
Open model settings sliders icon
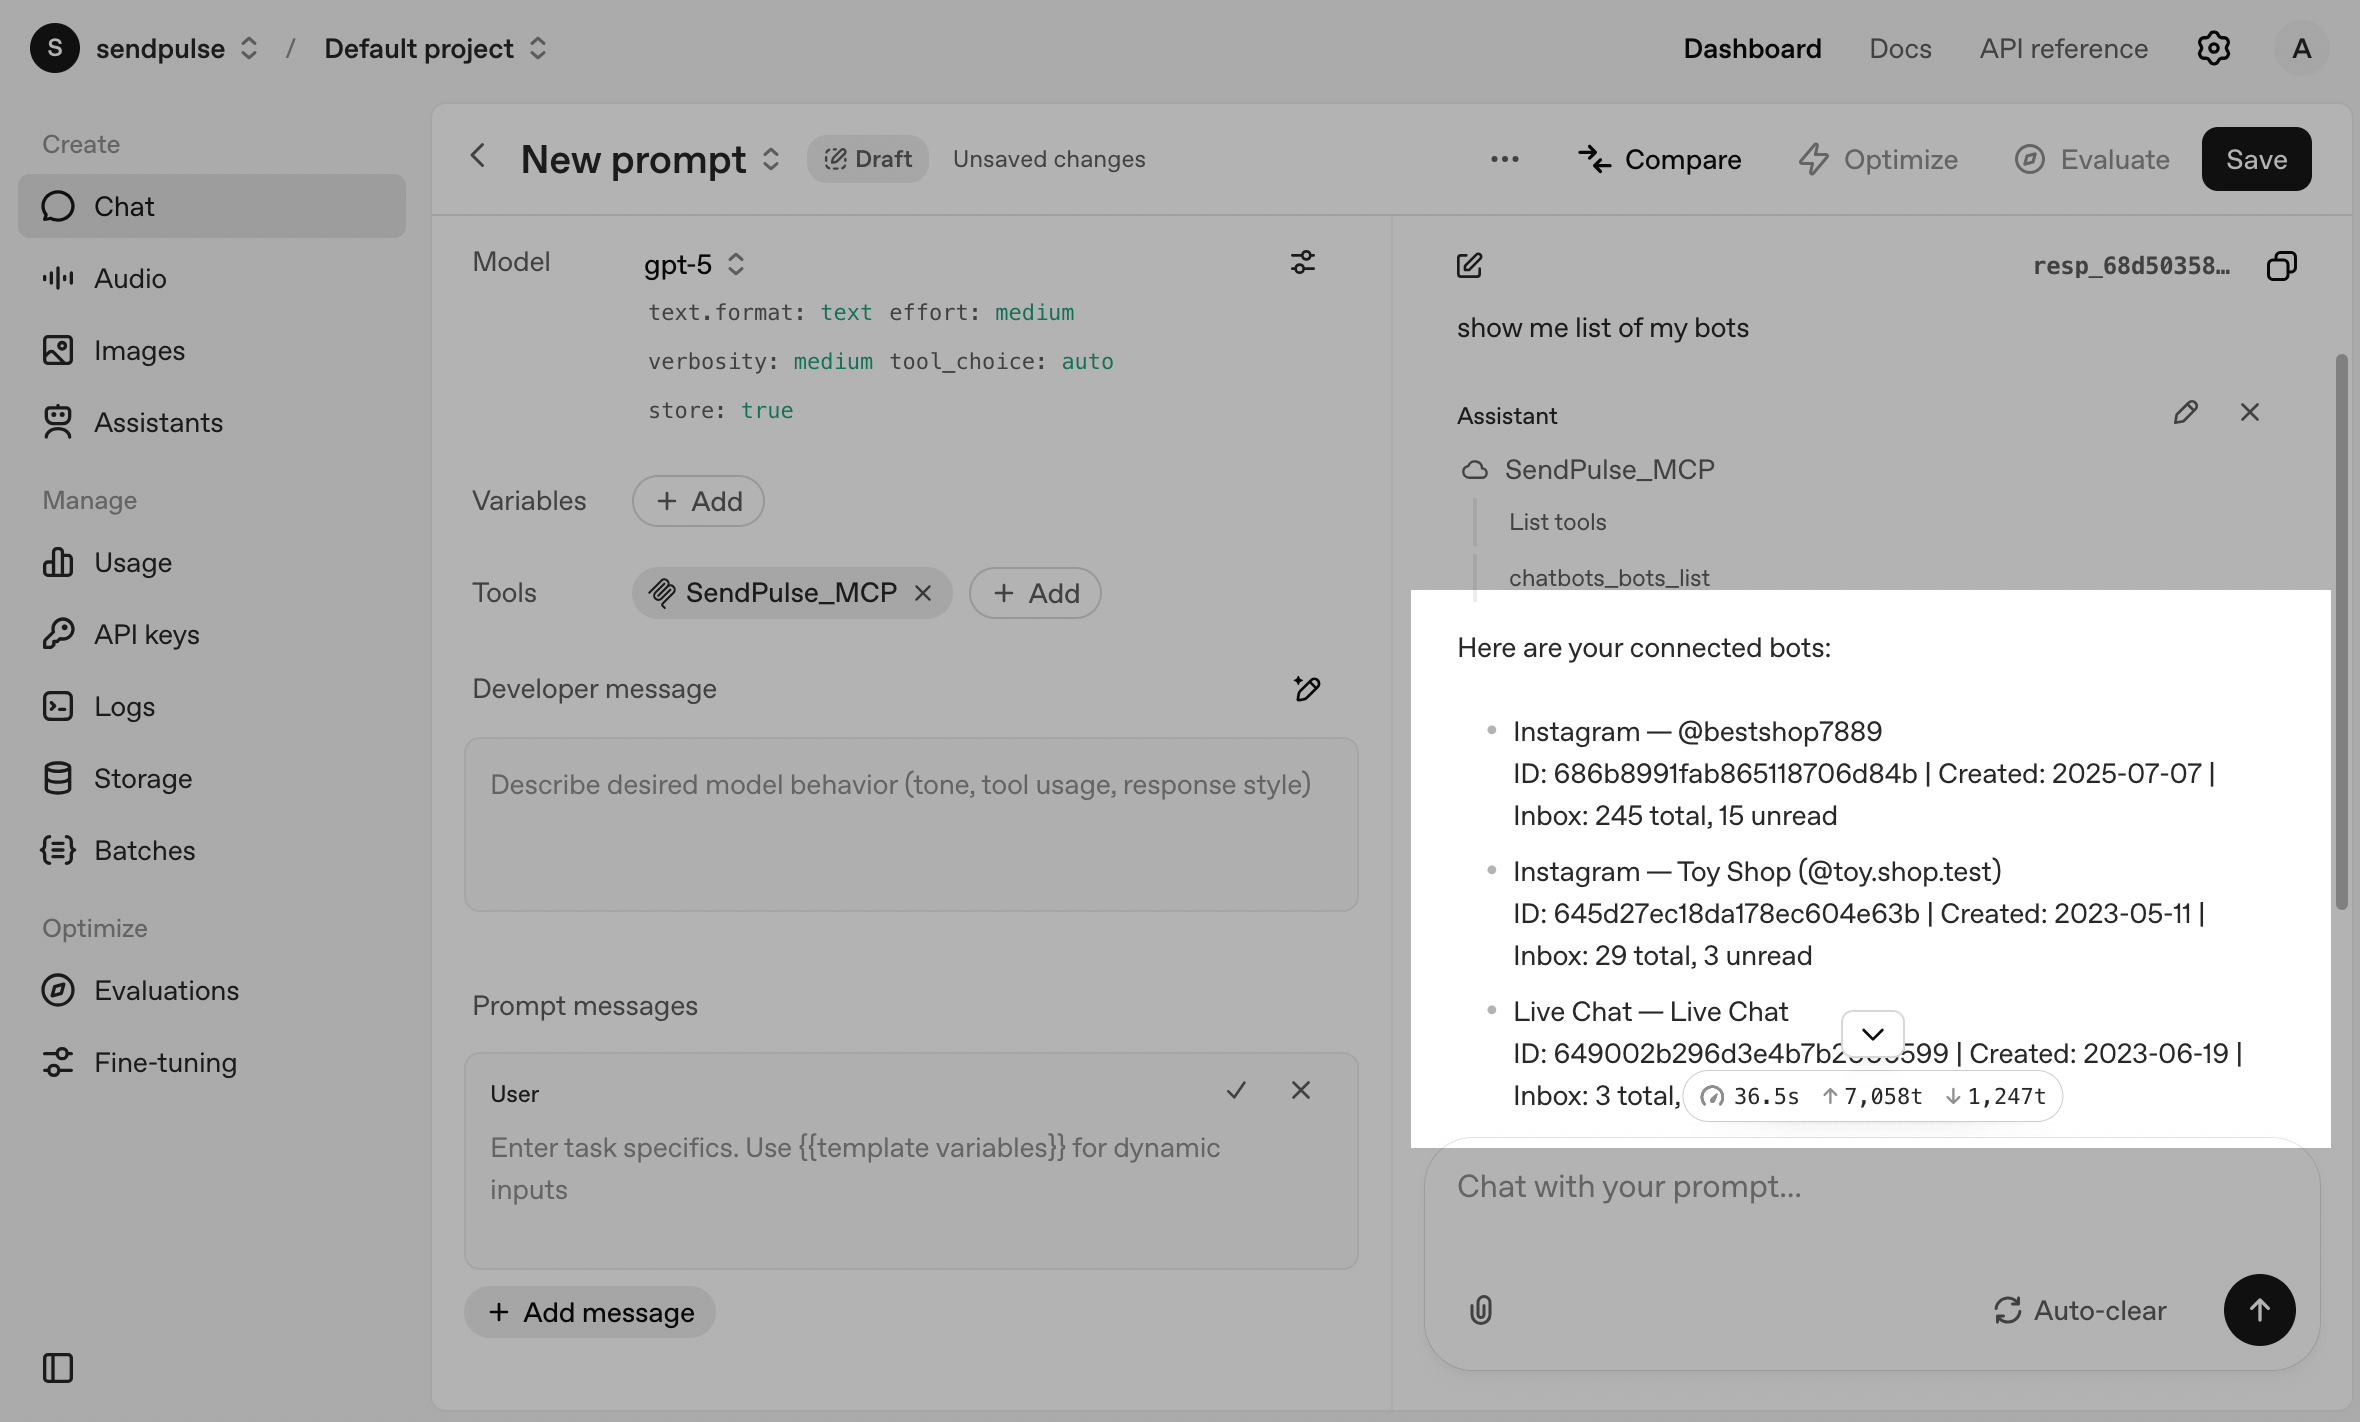coord(1302,263)
